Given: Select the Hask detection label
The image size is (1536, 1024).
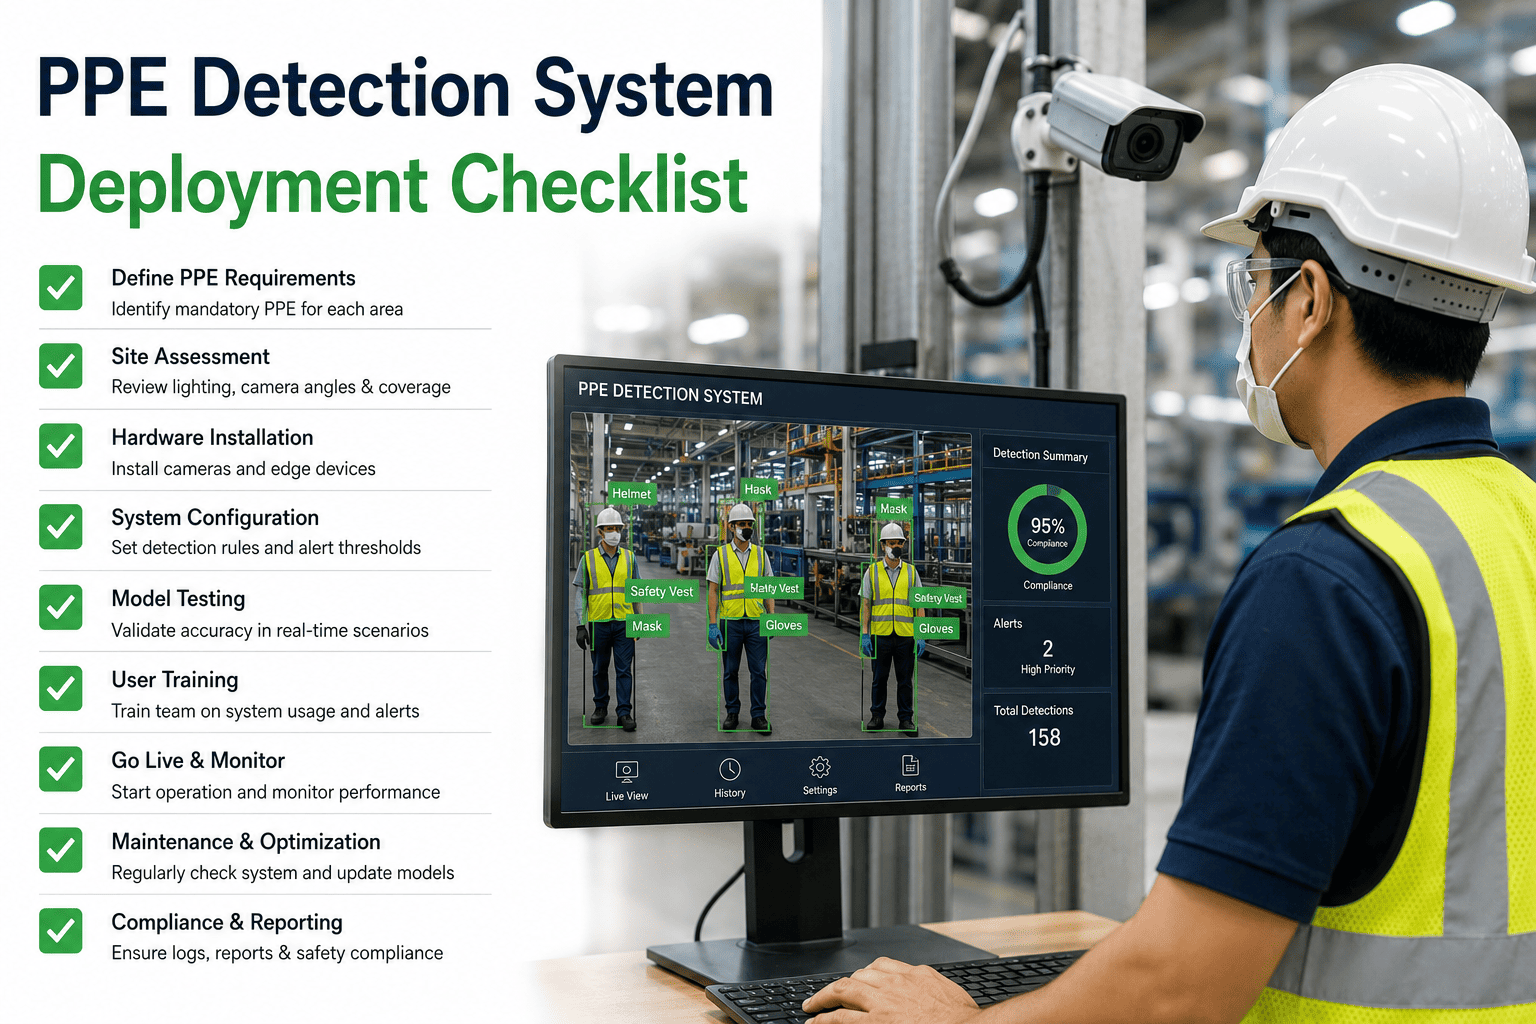Looking at the screenshot, I should click(758, 489).
